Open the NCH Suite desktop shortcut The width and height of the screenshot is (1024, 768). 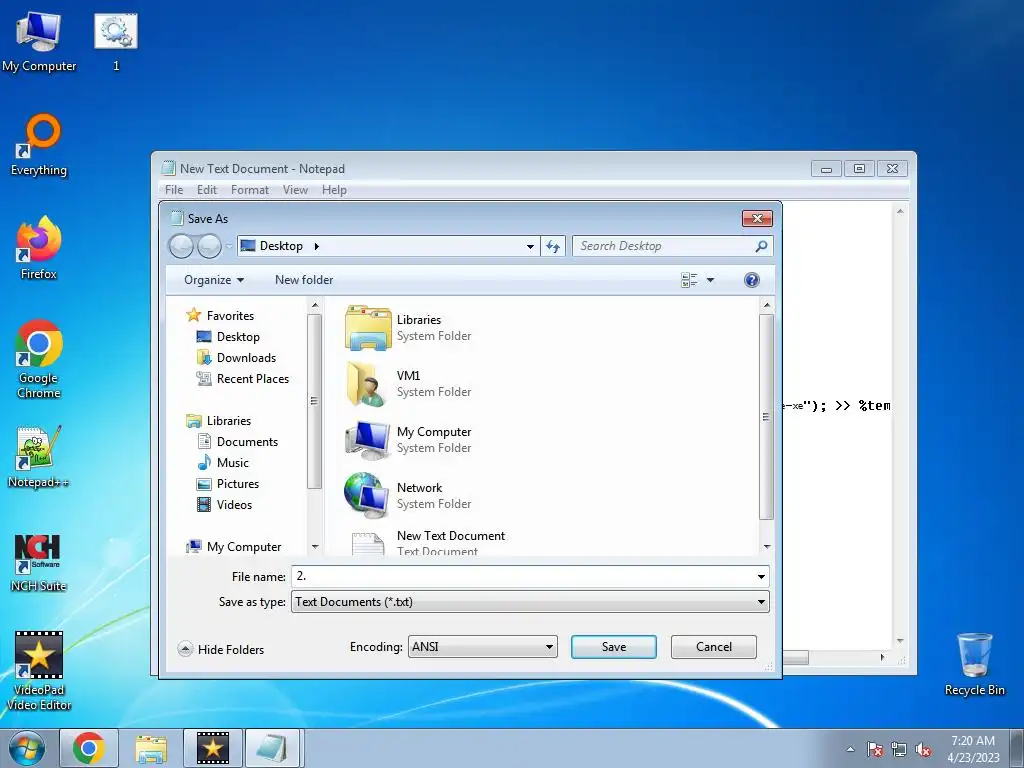(39, 563)
